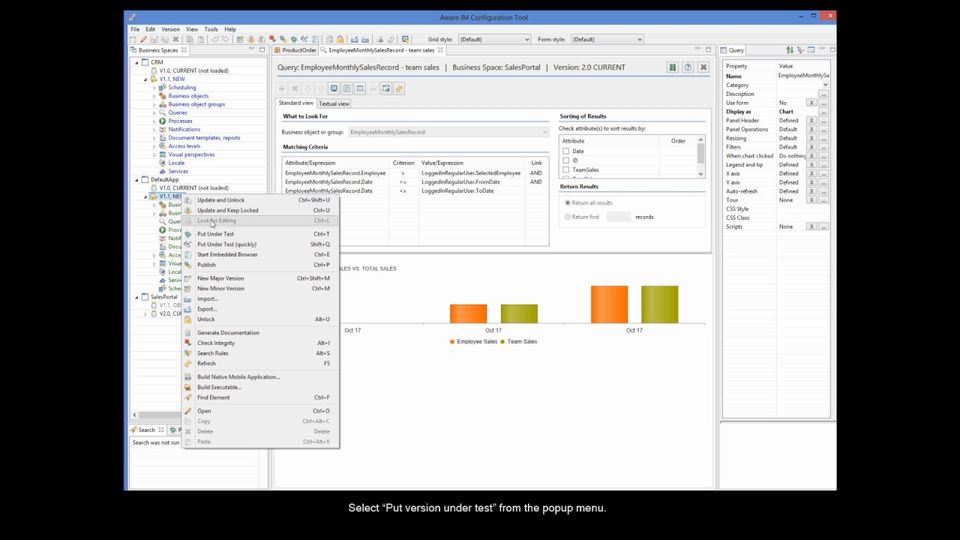Switch to the ProductOrder editor tab
This screenshot has height=540, width=960.
(x=296, y=50)
